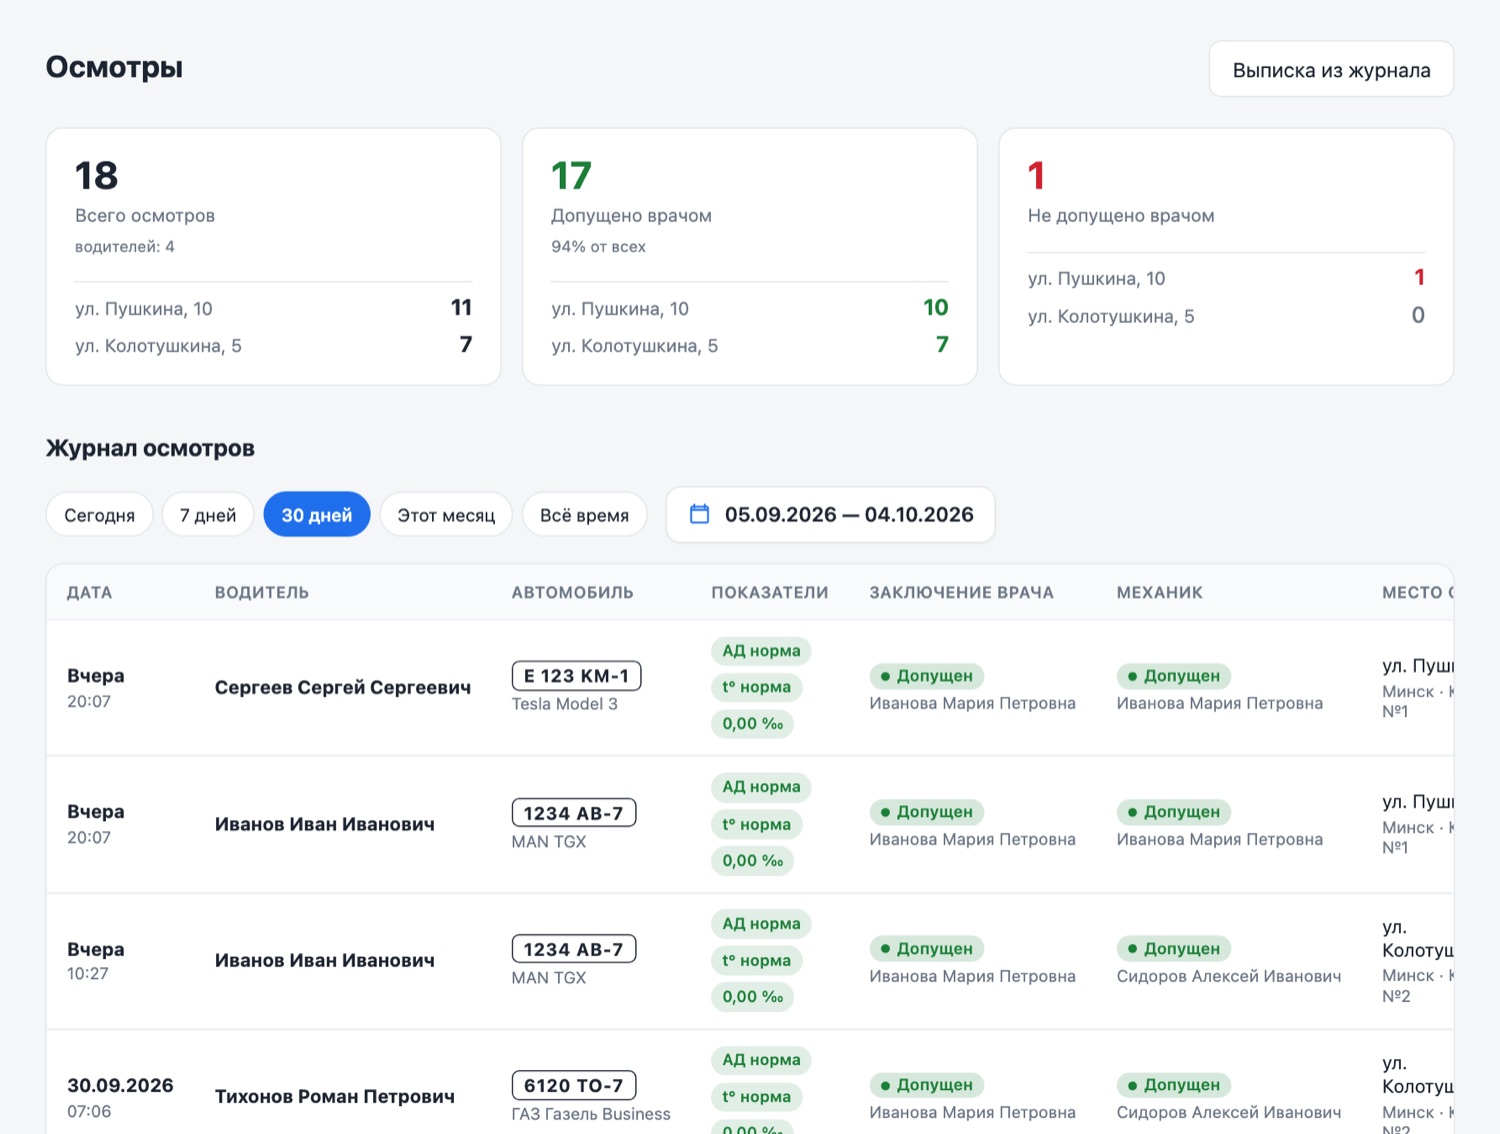Click '0,00 ‰' badge in Сергеев row

pos(752,724)
